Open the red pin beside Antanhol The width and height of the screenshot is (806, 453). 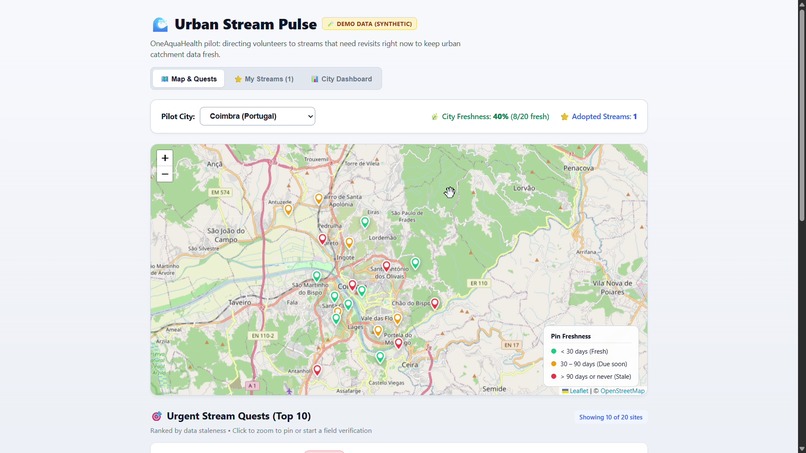click(317, 370)
